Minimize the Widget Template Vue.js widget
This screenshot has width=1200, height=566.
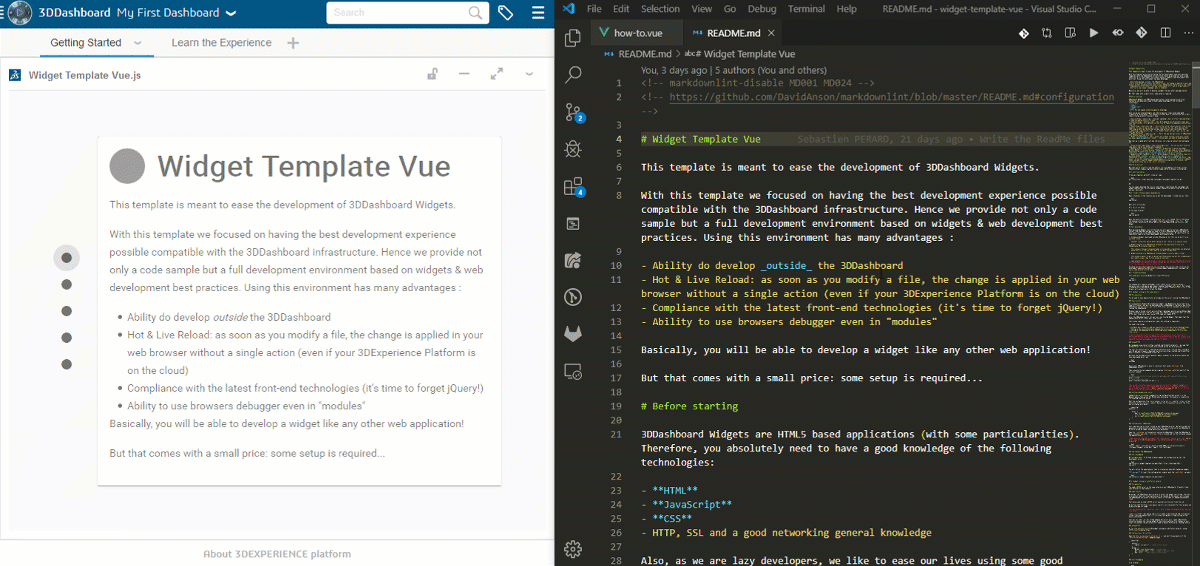tap(464, 74)
